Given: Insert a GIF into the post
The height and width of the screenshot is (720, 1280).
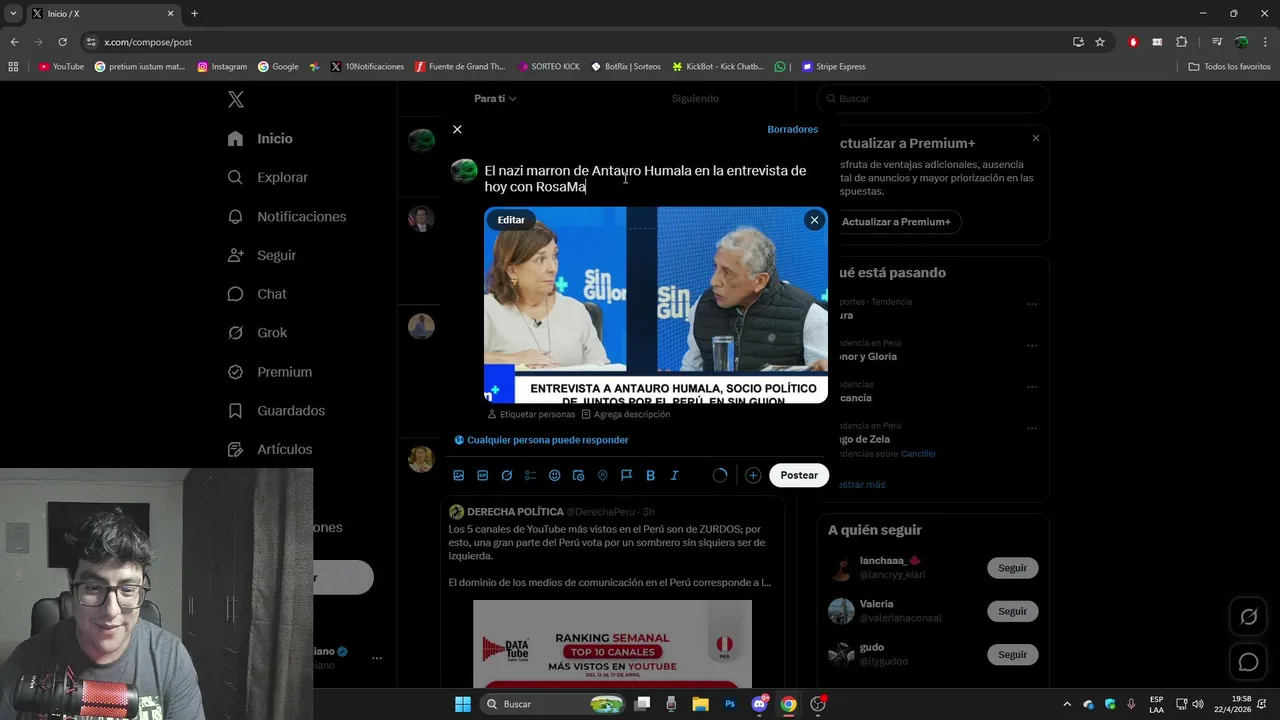Looking at the screenshot, I should click(x=483, y=475).
